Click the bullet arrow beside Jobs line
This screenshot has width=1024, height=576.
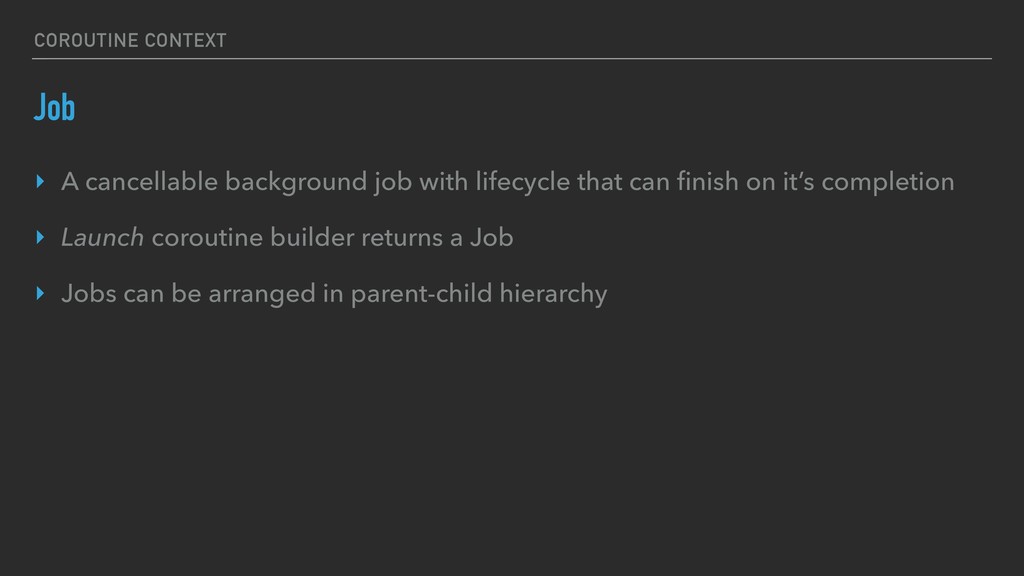[x=39, y=294]
